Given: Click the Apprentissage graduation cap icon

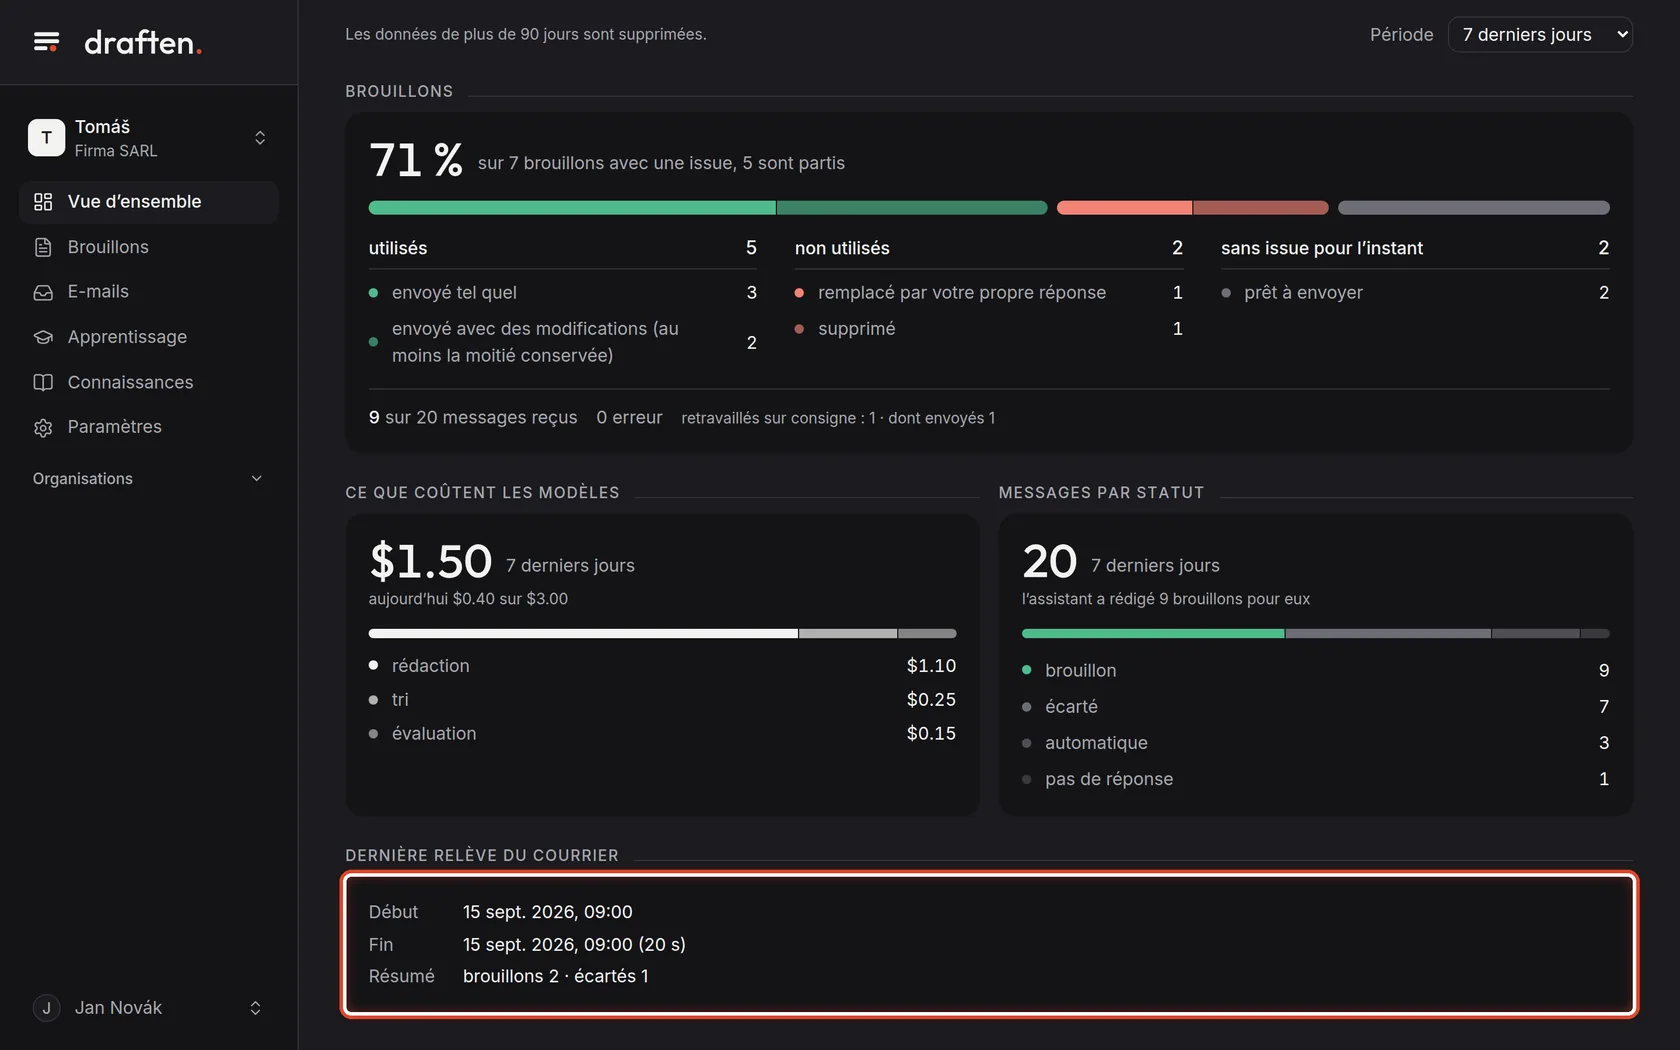Looking at the screenshot, I should [43, 337].
